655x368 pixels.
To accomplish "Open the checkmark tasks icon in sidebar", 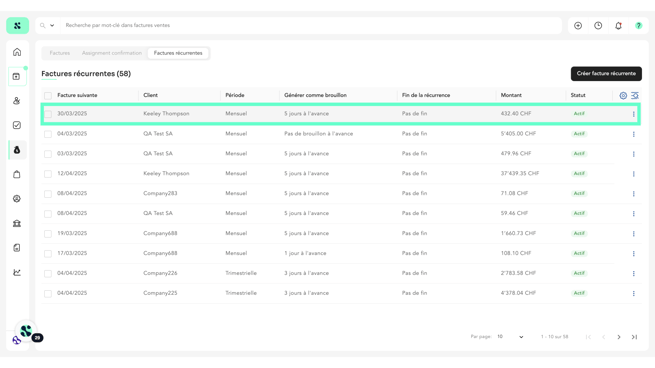I will 17,125.
